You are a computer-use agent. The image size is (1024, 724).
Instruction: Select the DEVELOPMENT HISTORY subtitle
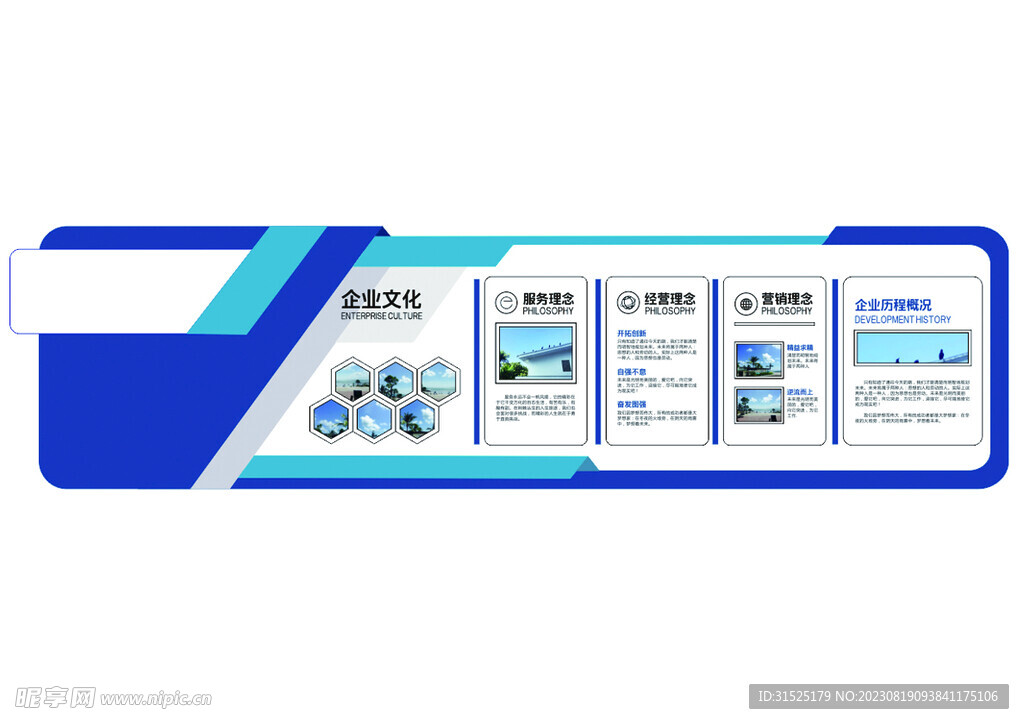pyautogui.click(x=903, y=320)
